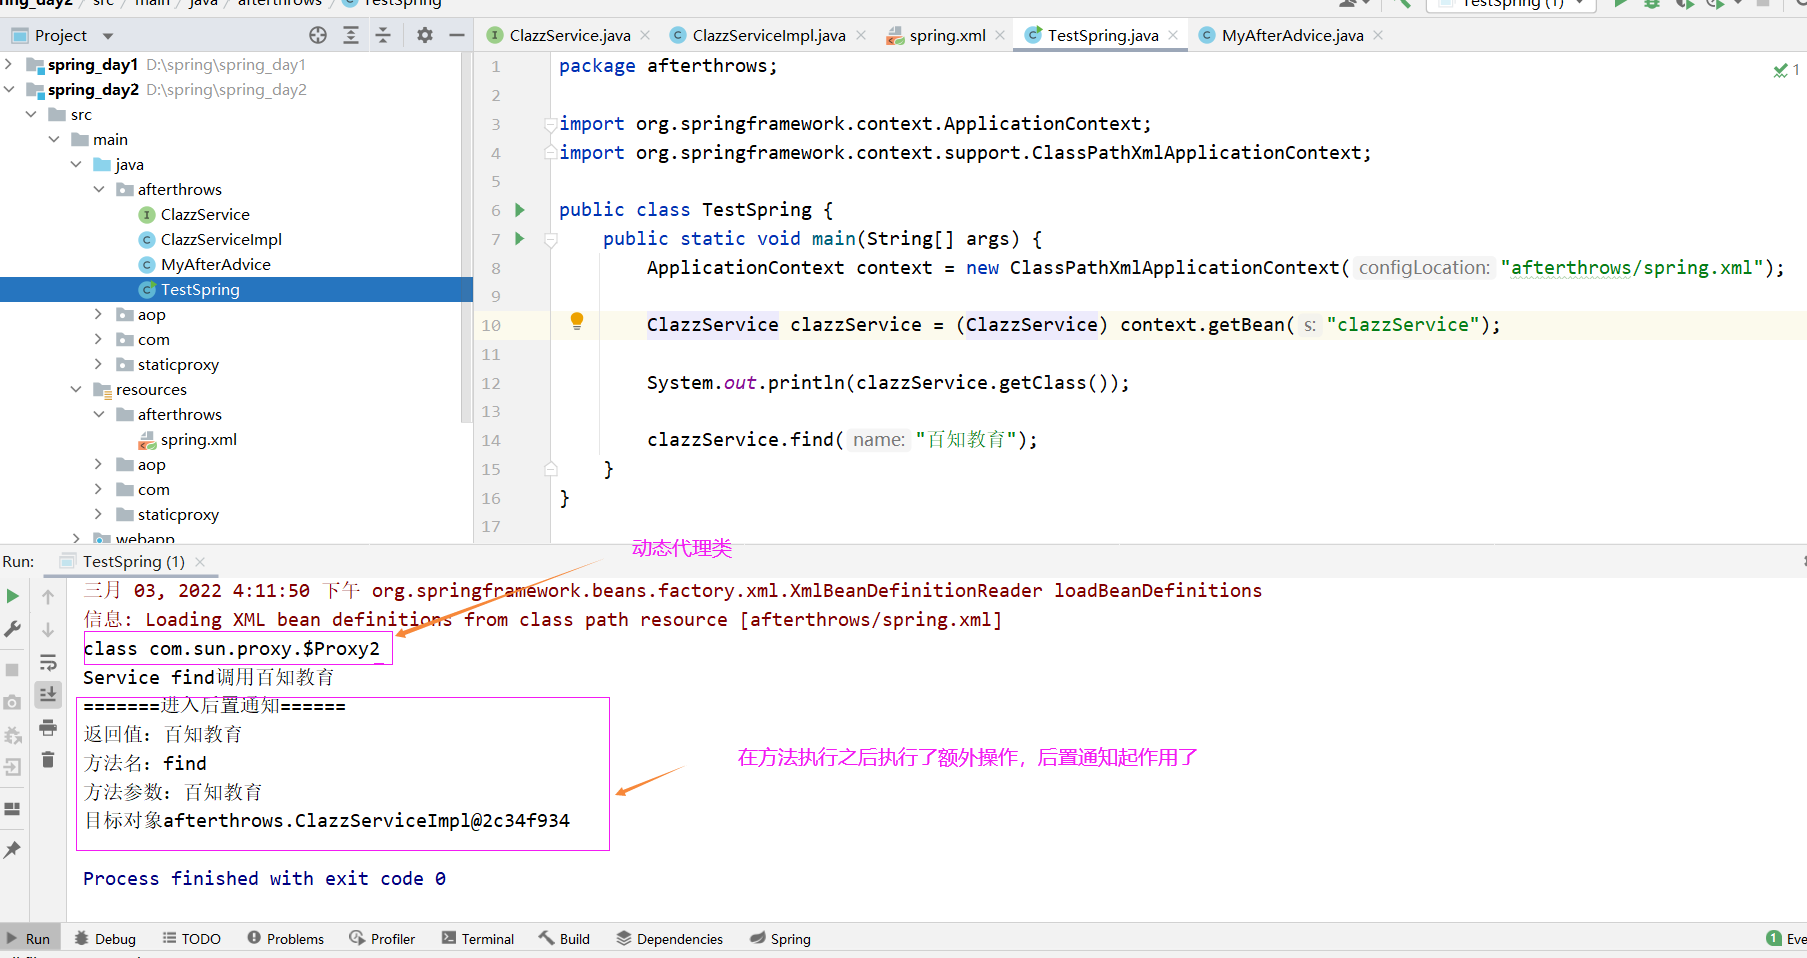Pin the Run tab

coord(13,849)
